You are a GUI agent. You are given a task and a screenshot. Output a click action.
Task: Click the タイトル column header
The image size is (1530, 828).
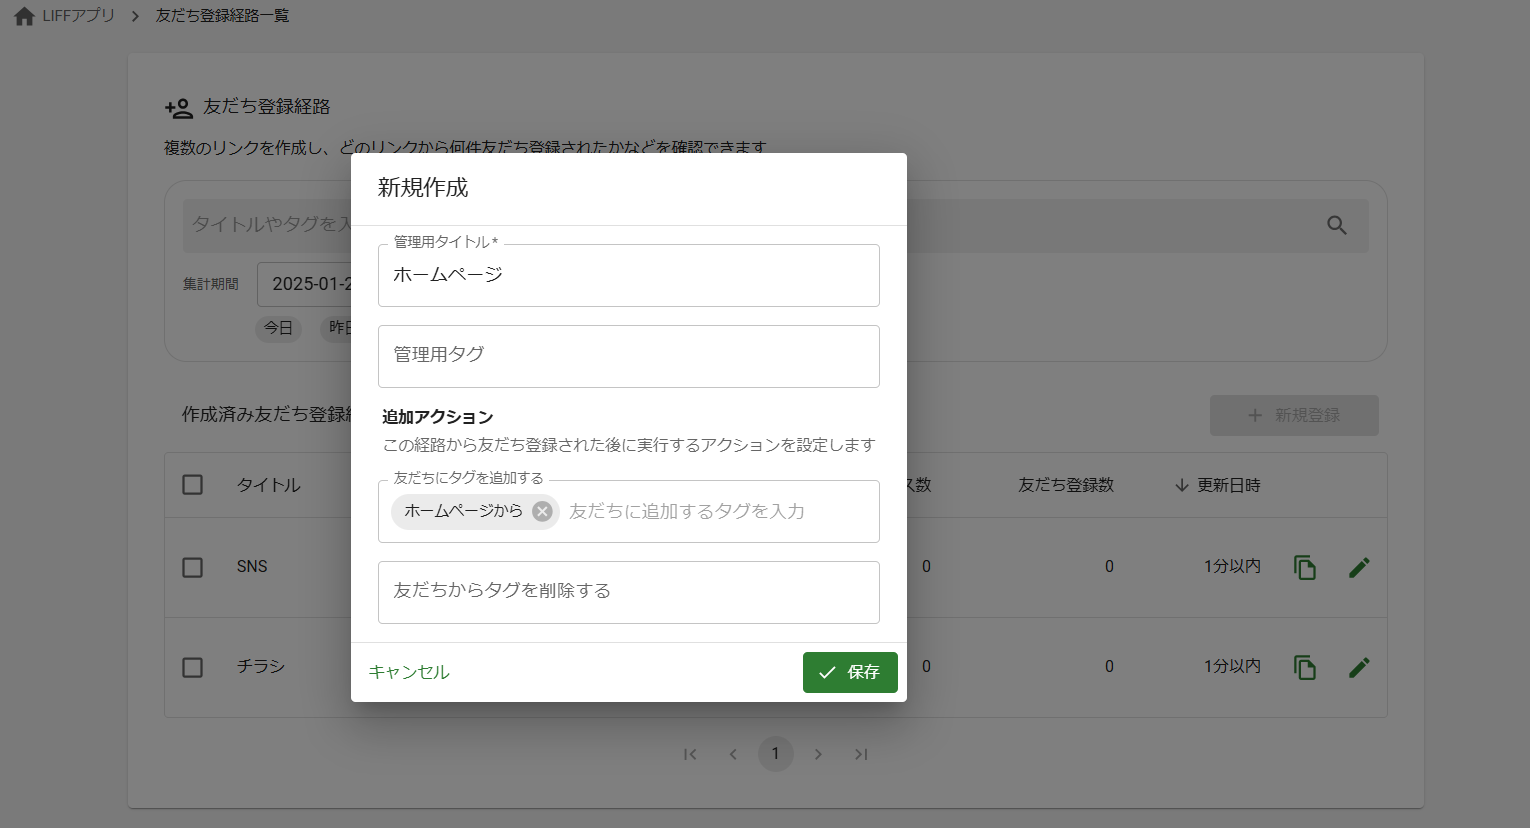268,485
